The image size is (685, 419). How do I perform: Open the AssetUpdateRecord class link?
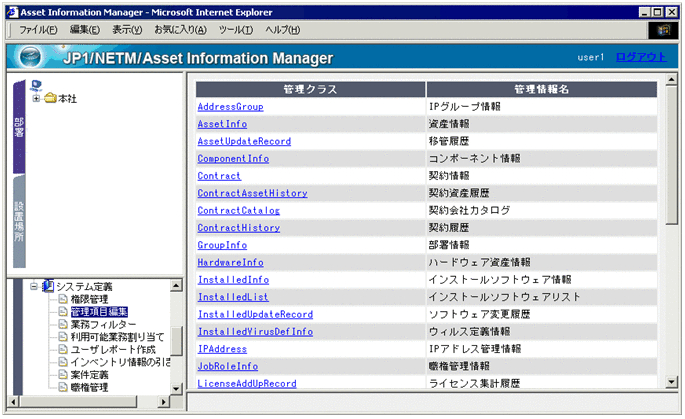click(244, 141)
